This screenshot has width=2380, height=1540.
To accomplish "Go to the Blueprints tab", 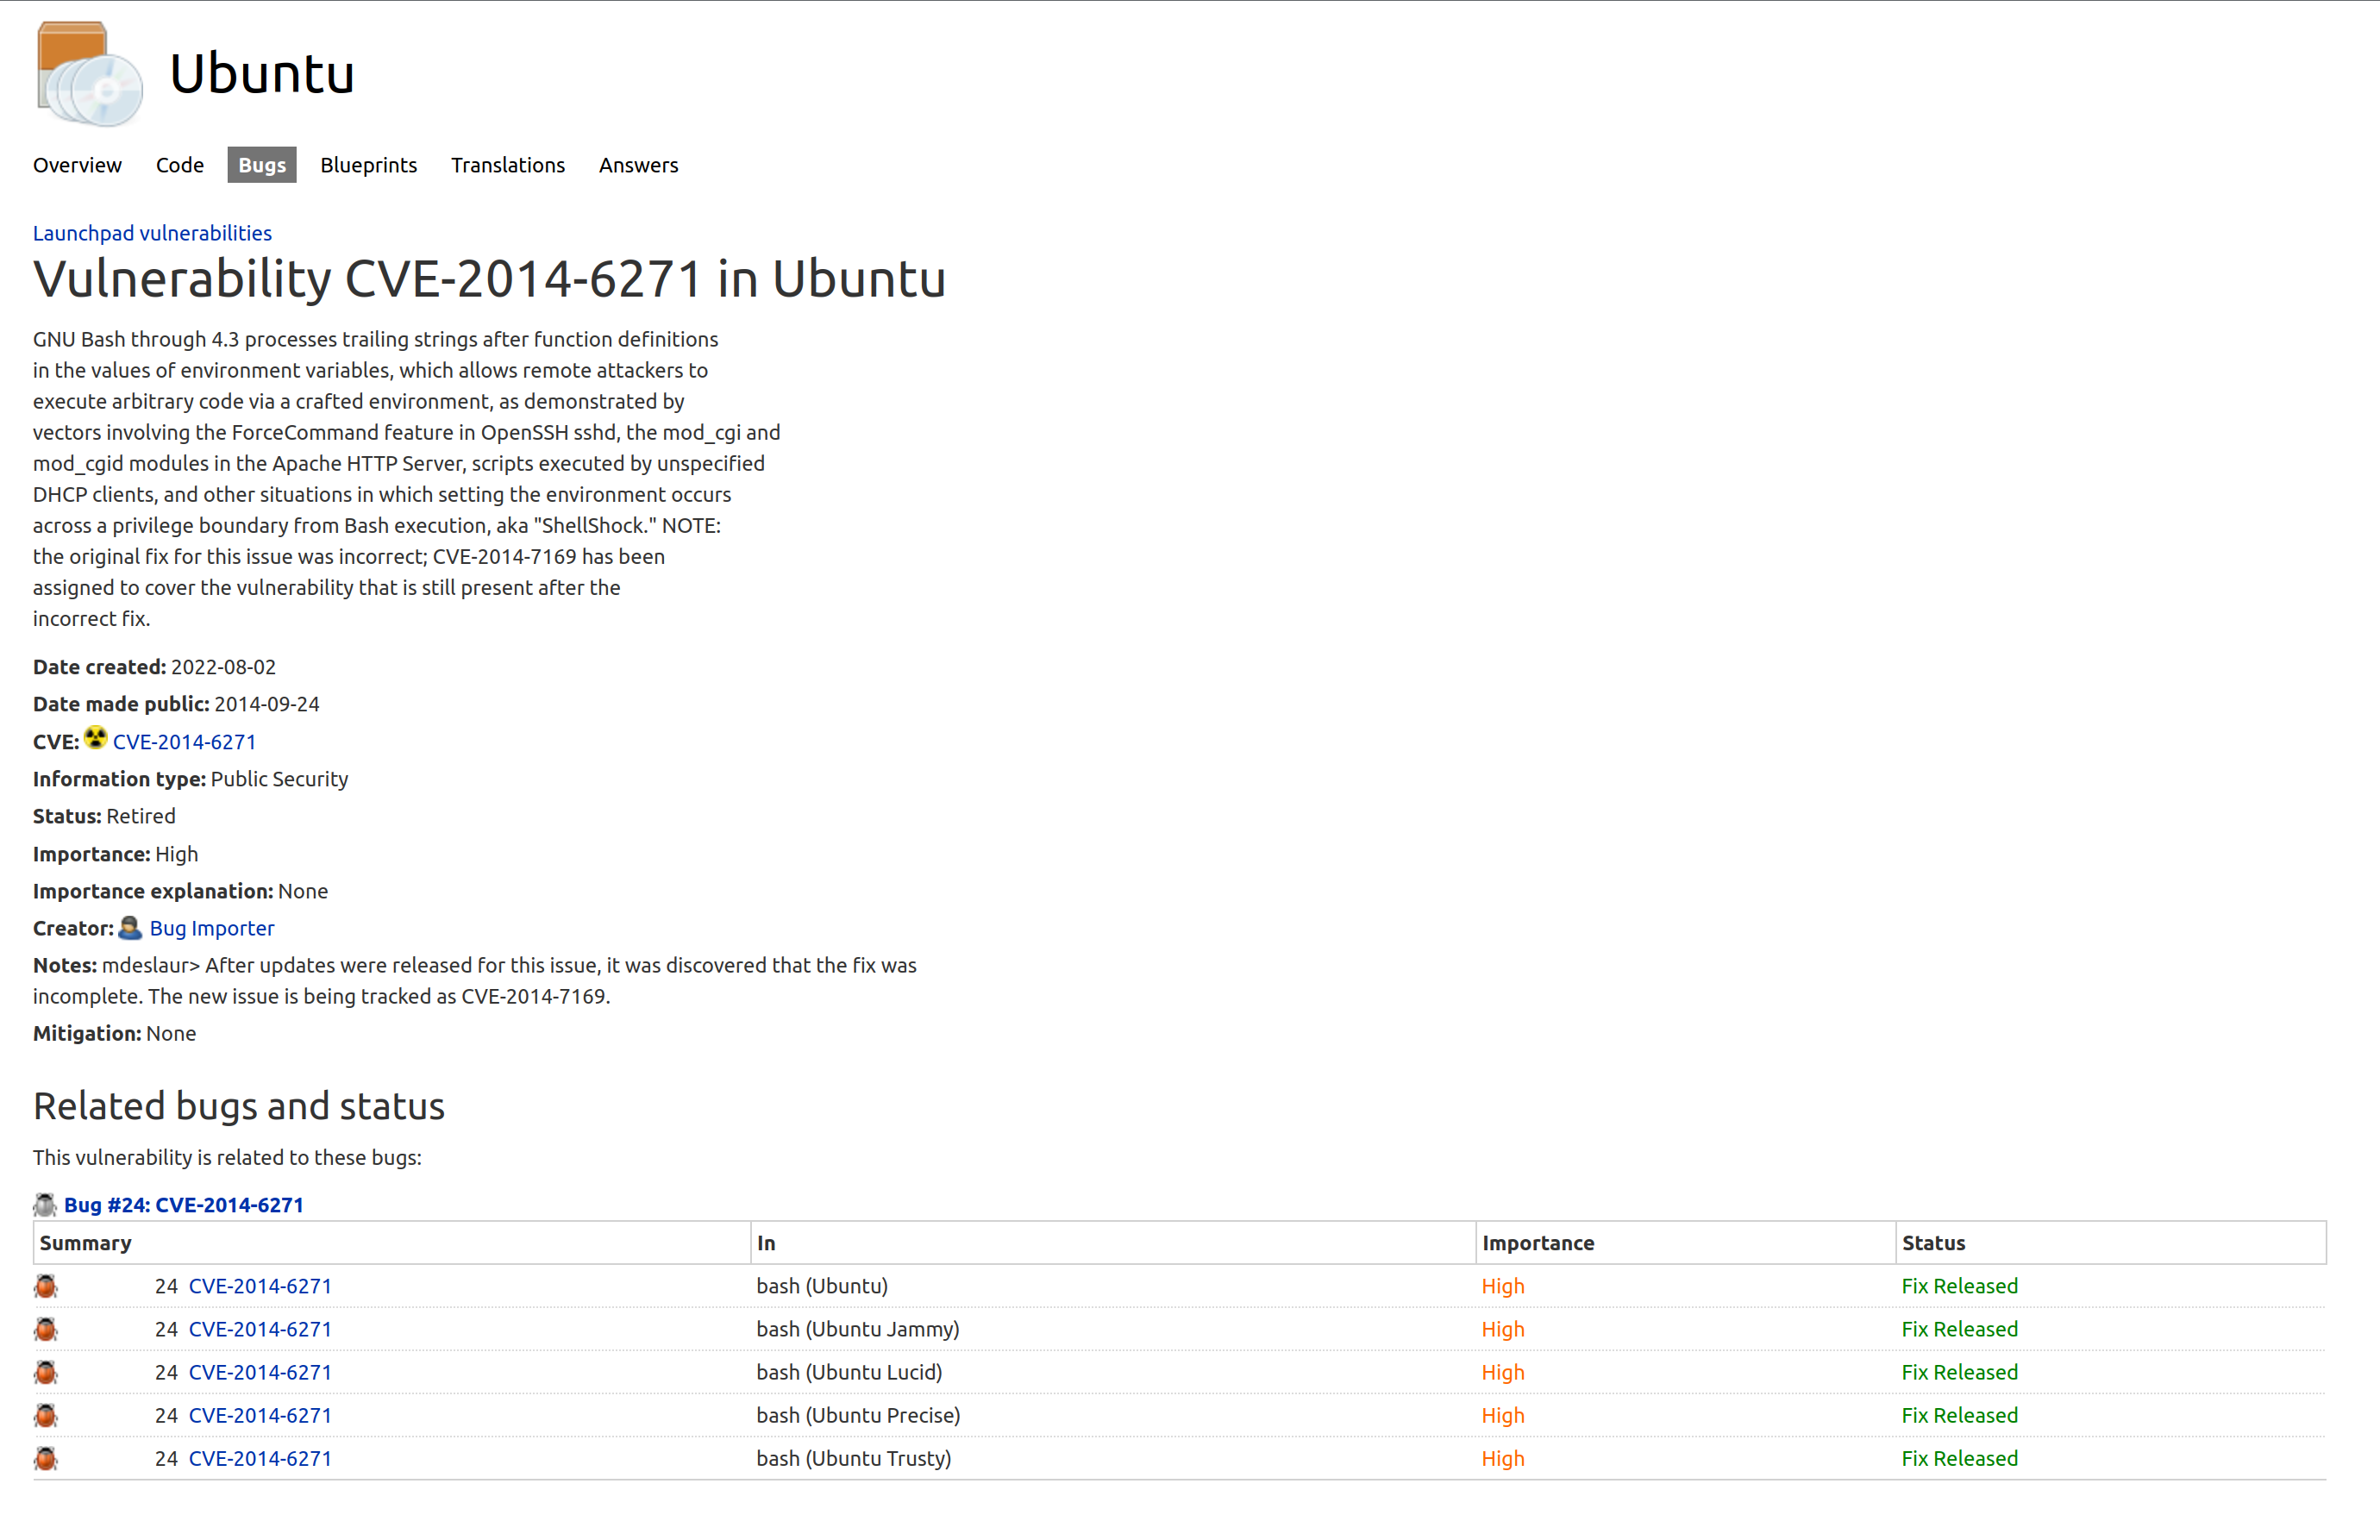I will pos(368,165).
